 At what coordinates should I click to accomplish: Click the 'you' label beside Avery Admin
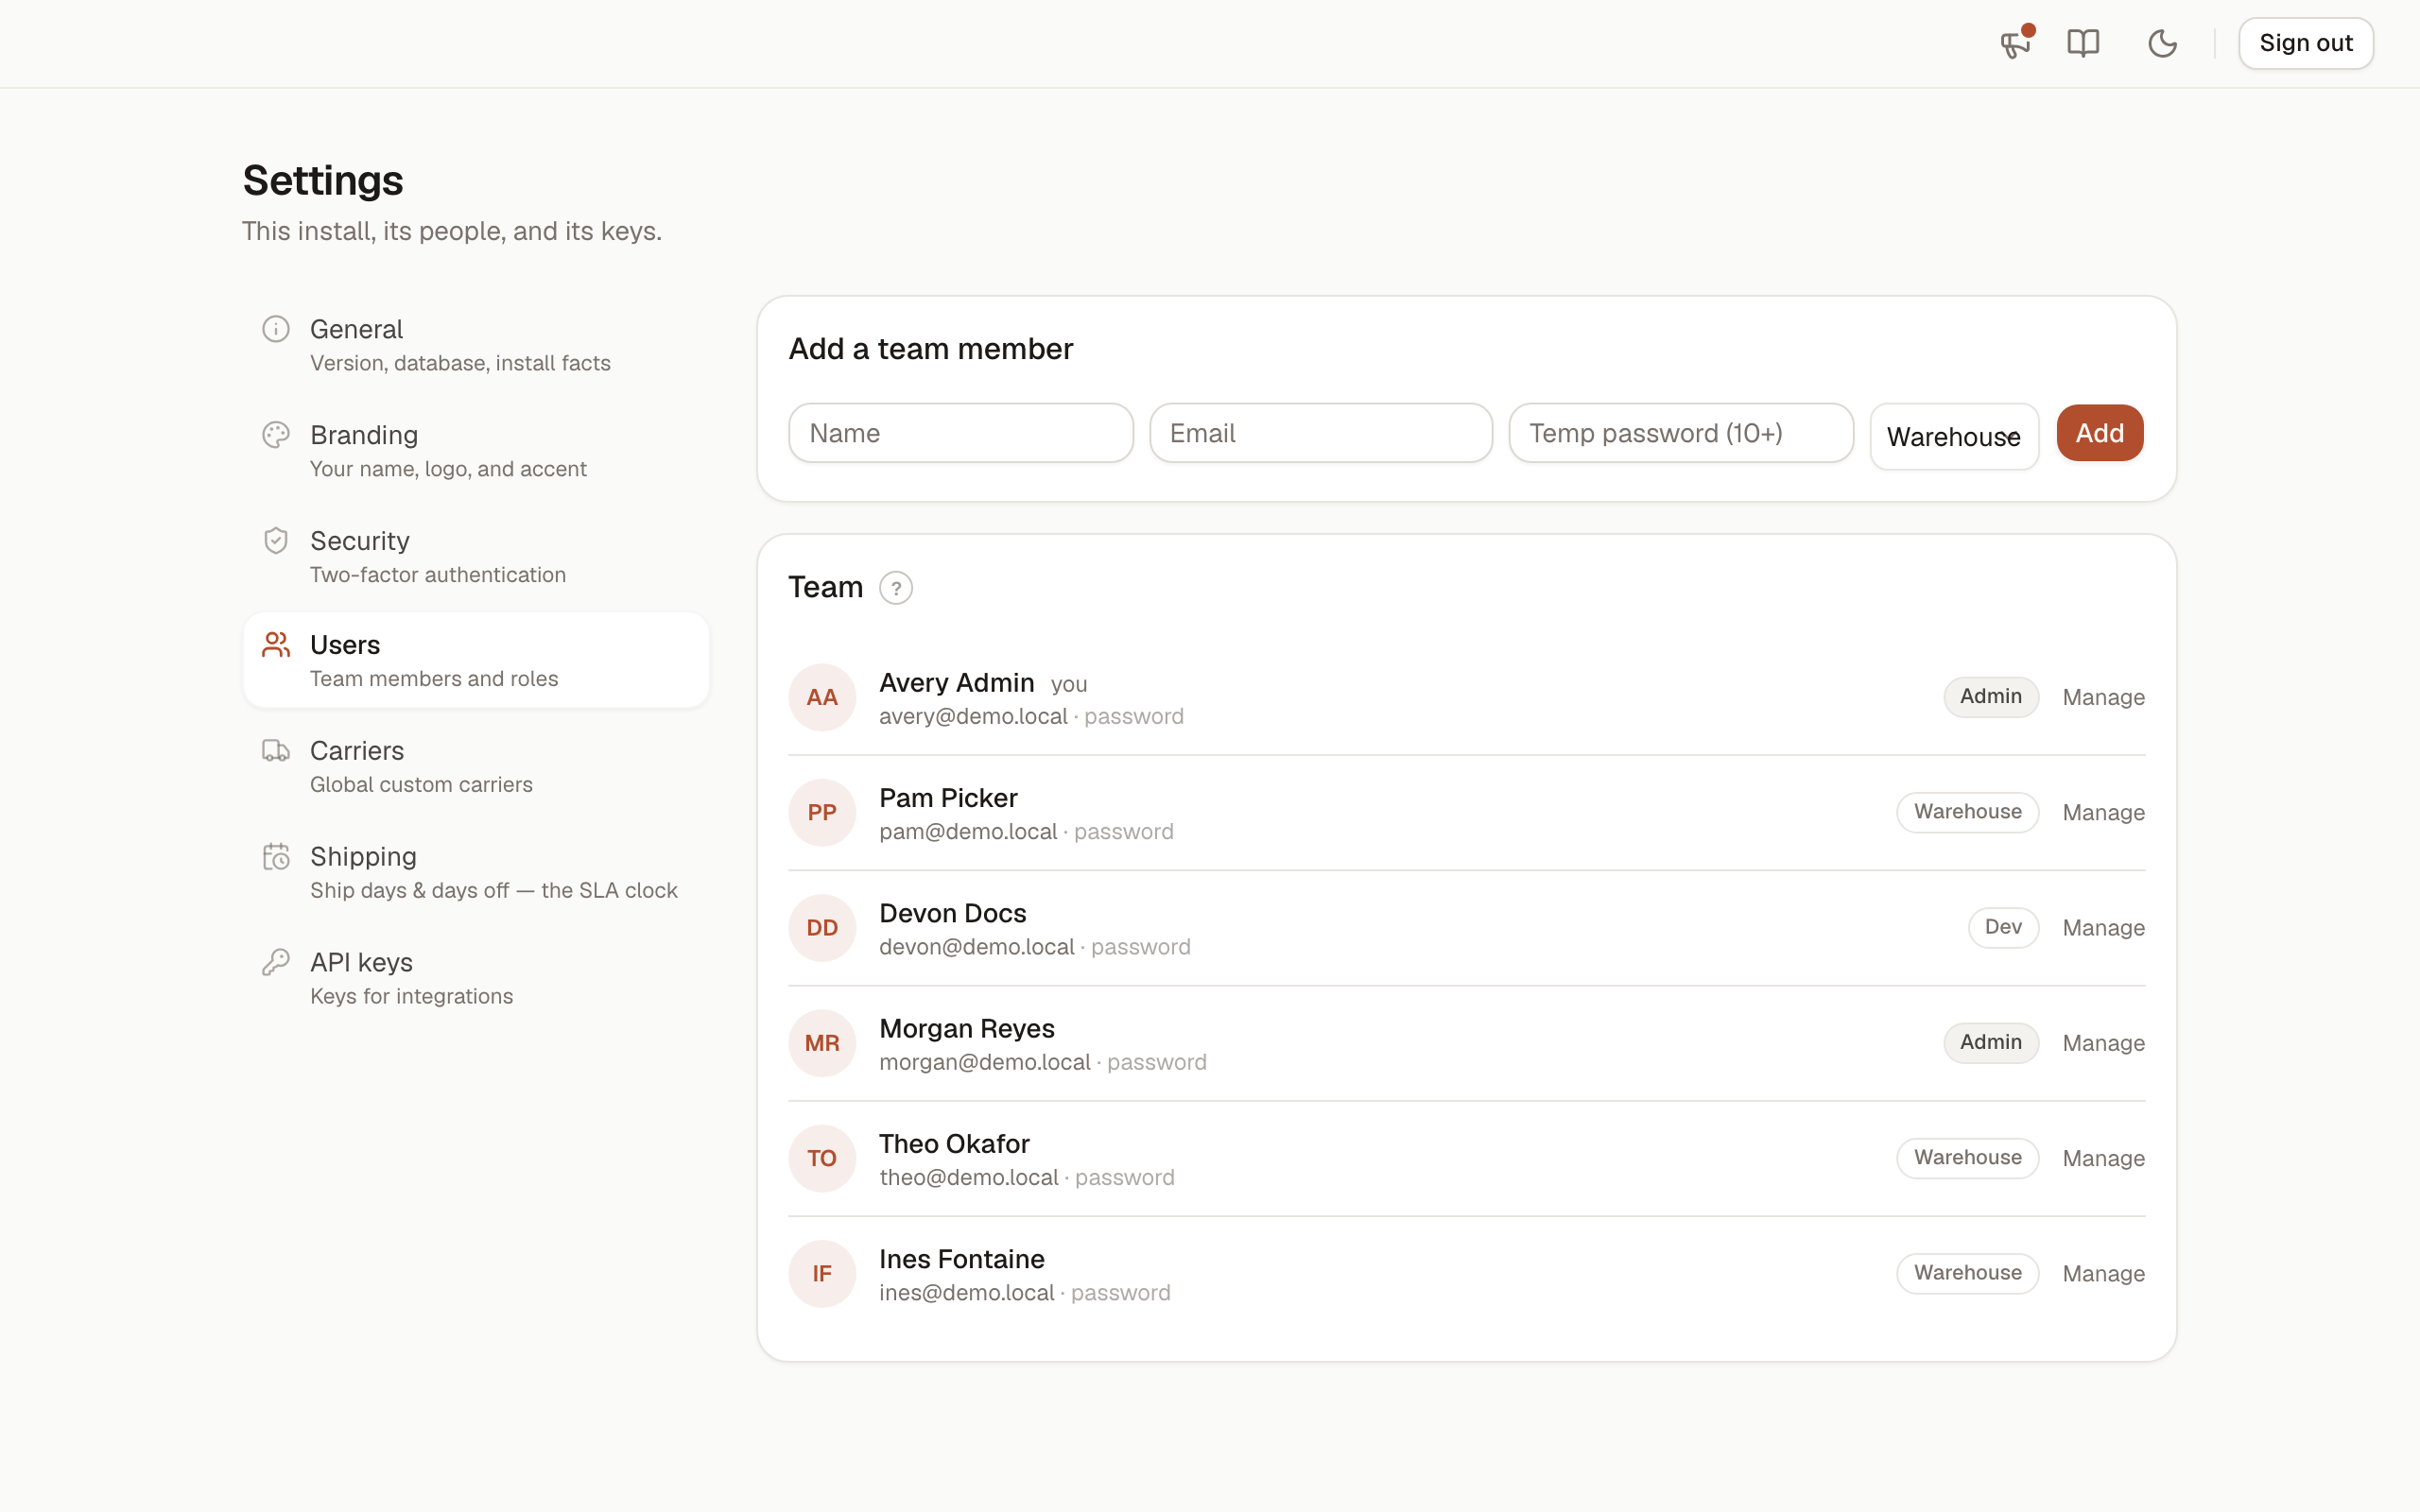click(1069, 685)
